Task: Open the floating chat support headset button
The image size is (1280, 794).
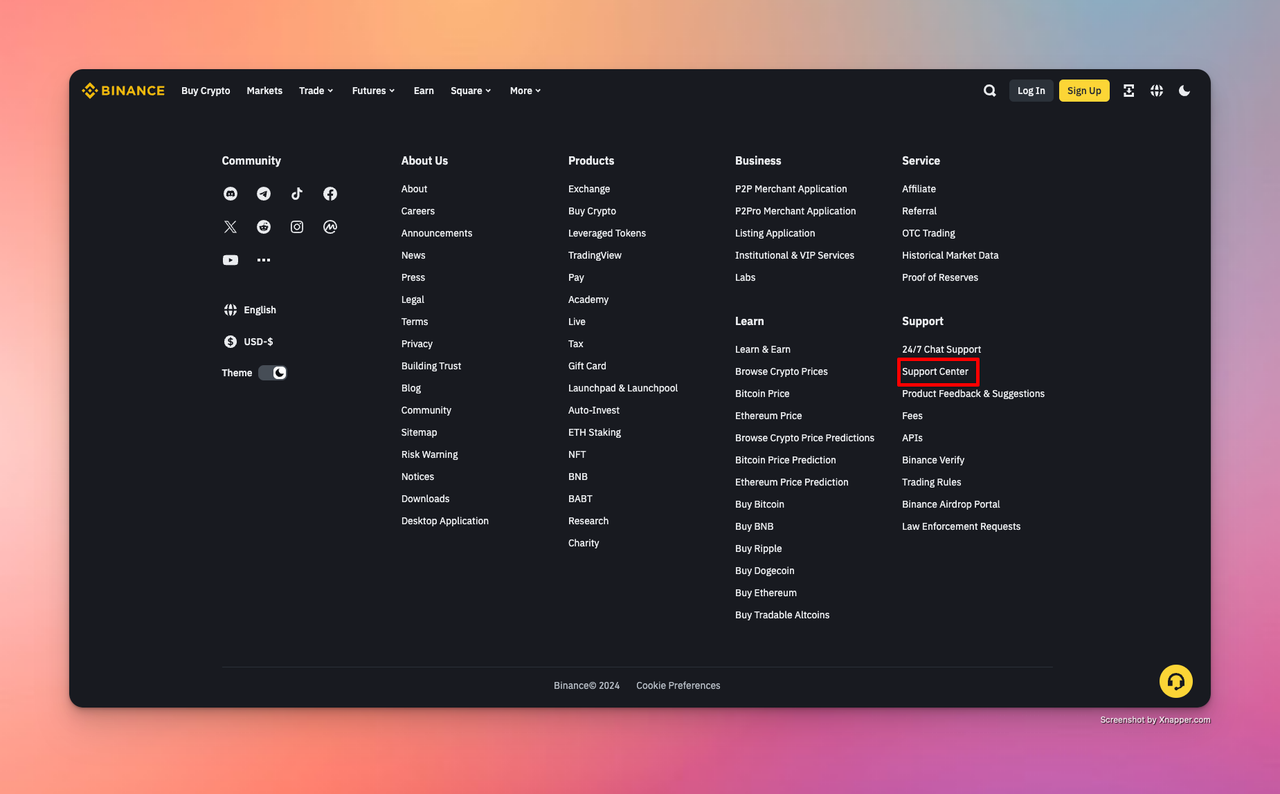Action: [x=1176, y=681]
